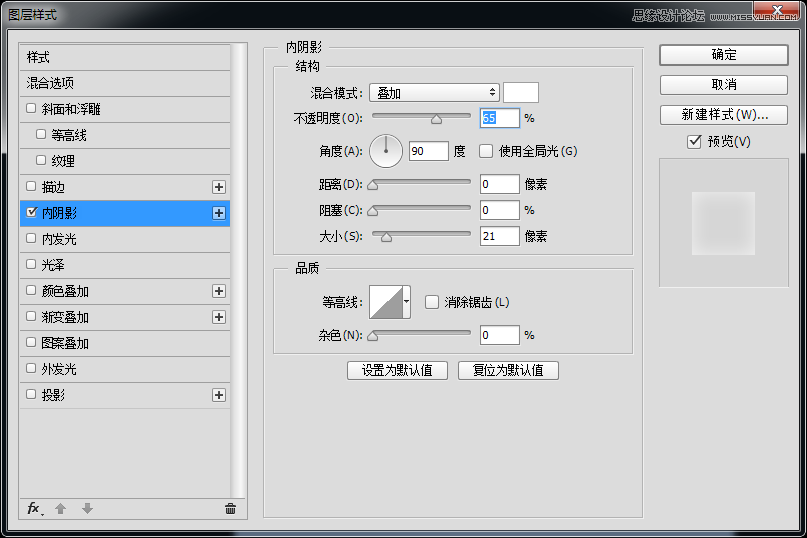Select the 外发光 style row
The image size is (807, 538).
[x=125, y=370]
